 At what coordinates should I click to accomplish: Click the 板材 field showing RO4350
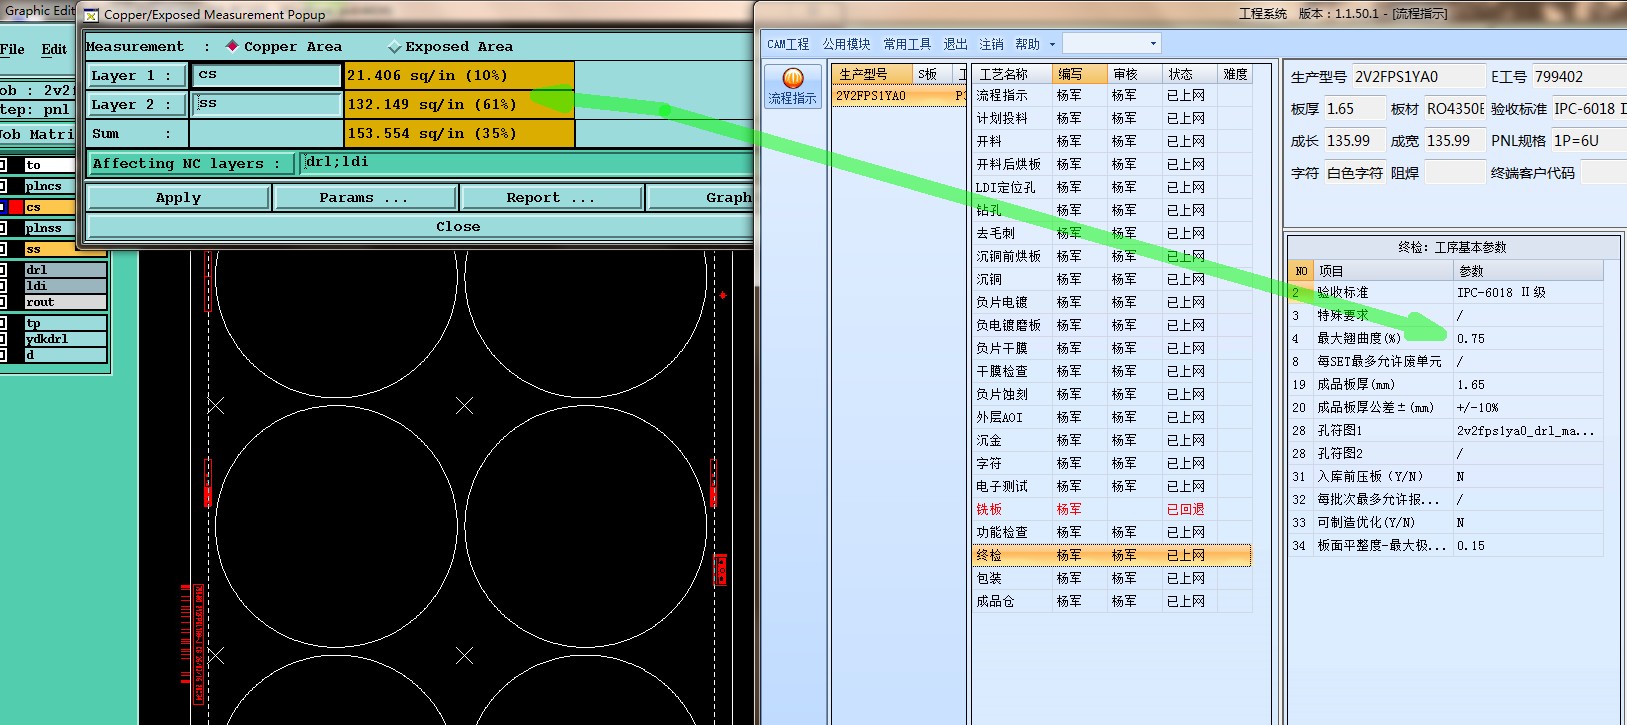tap(1454, 109)
